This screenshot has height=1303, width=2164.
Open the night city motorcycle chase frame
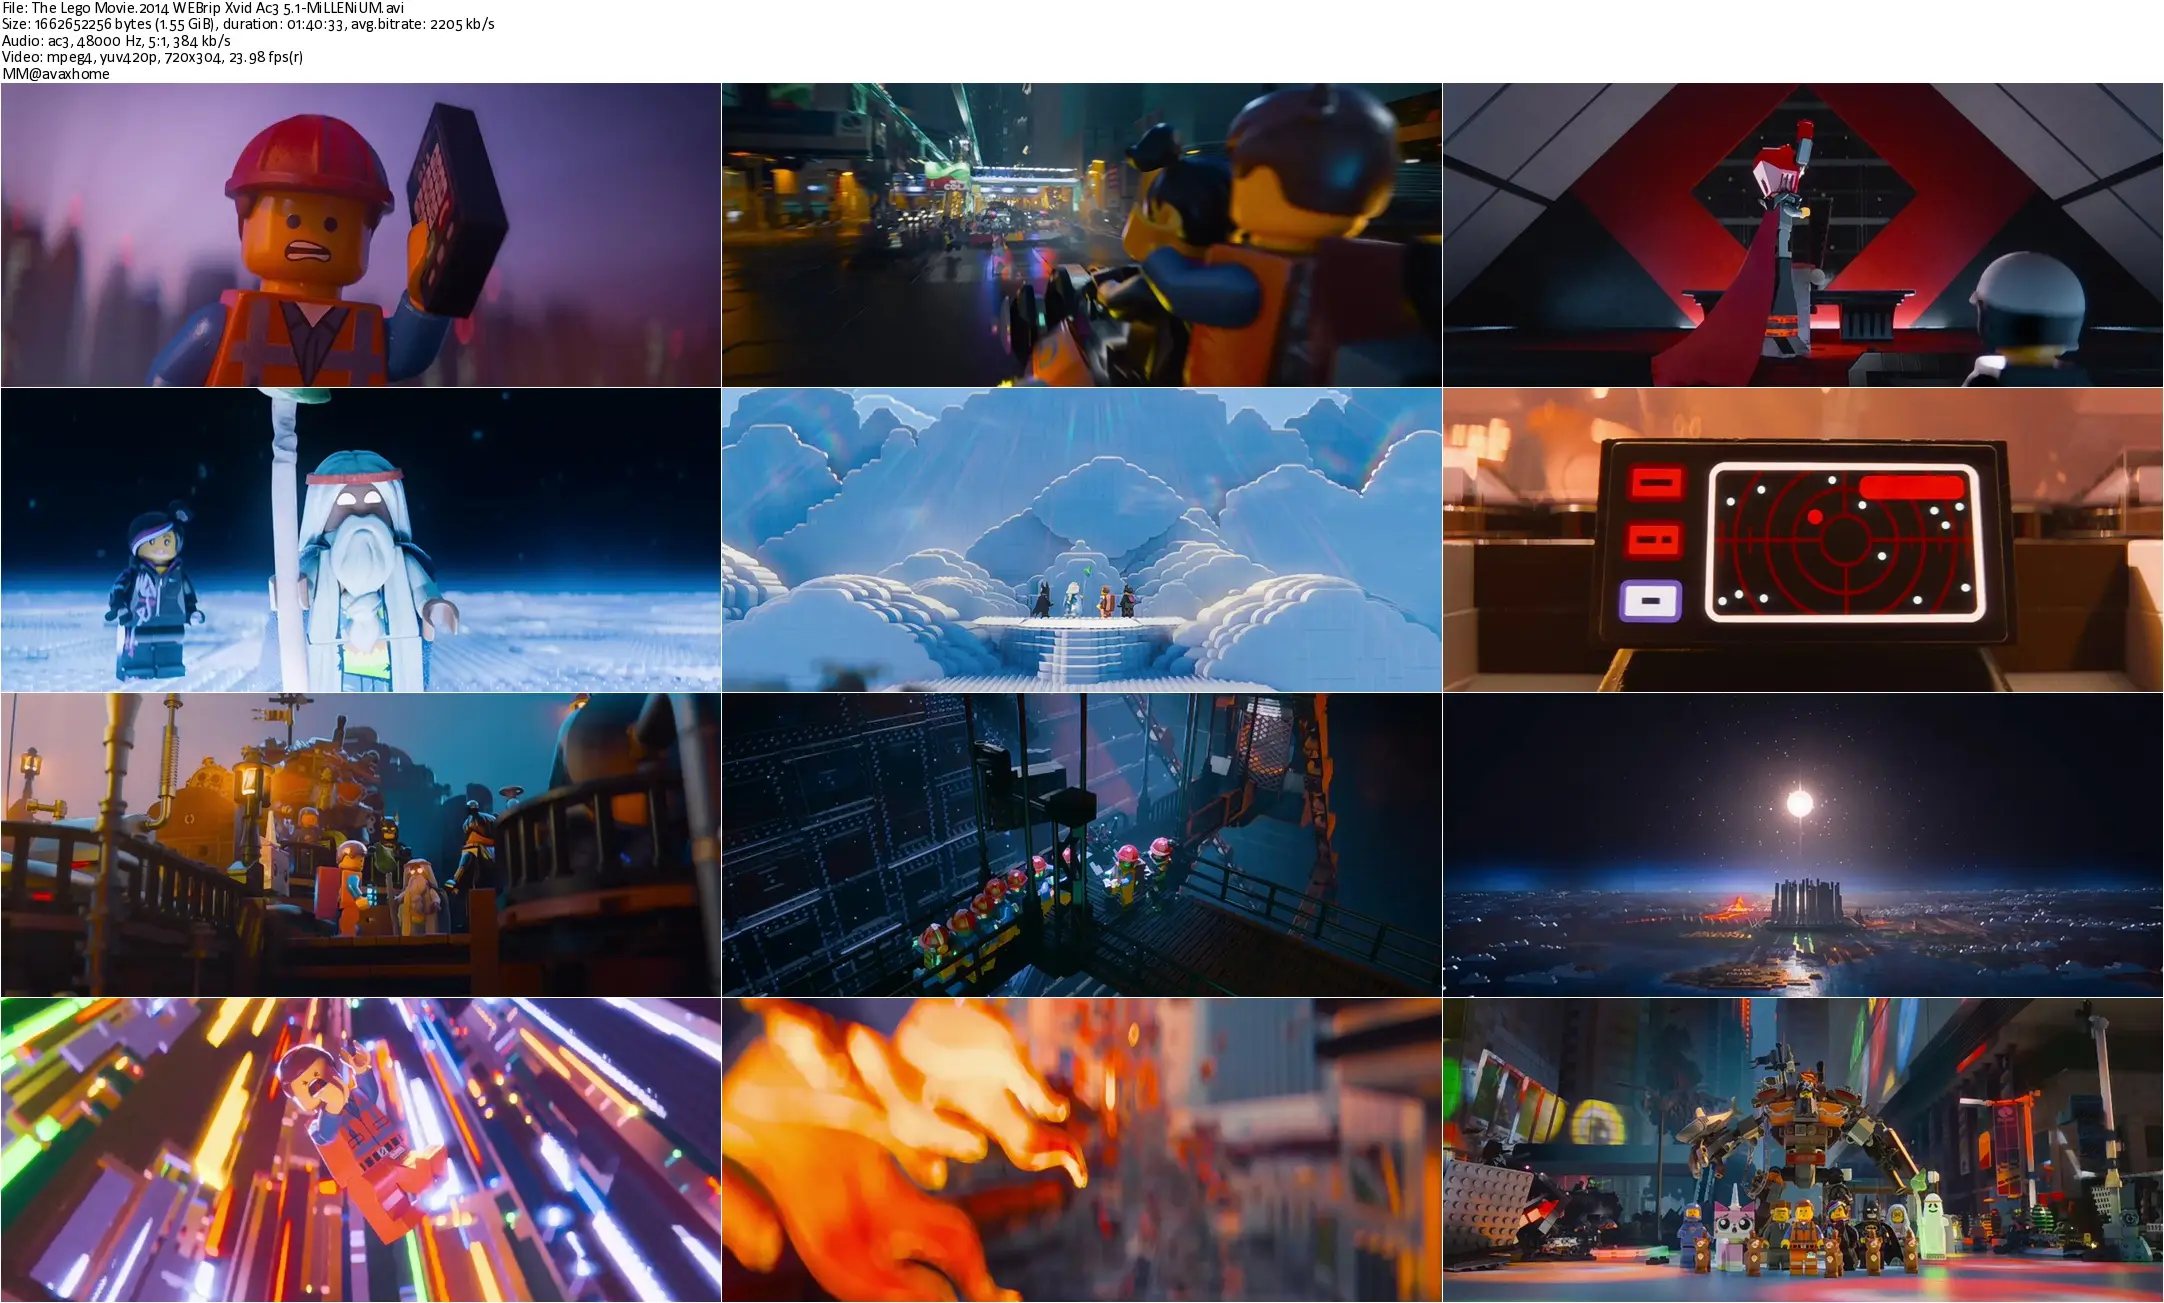1081,235
